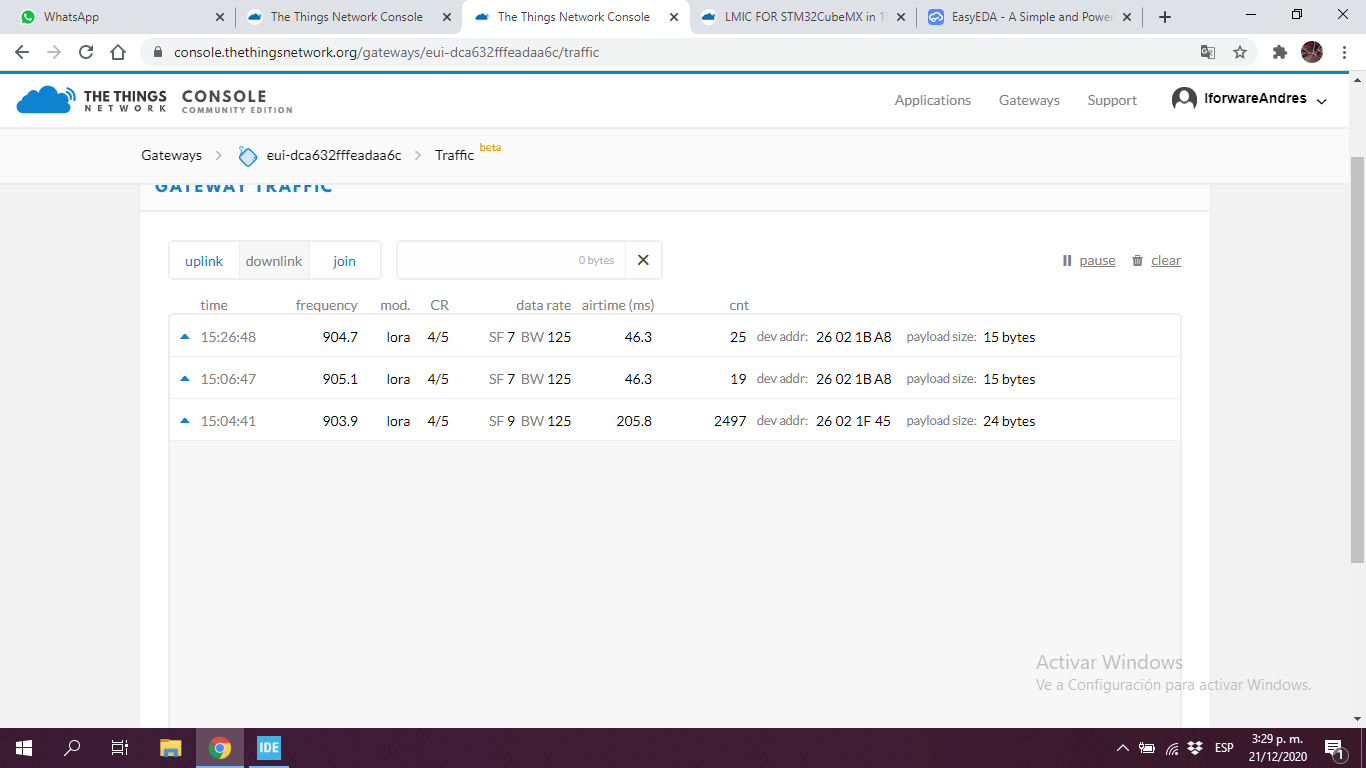Expand the 15:06:47 traffic row
The width and height of the screenshot is (1366, 768).
pos(675,379)
